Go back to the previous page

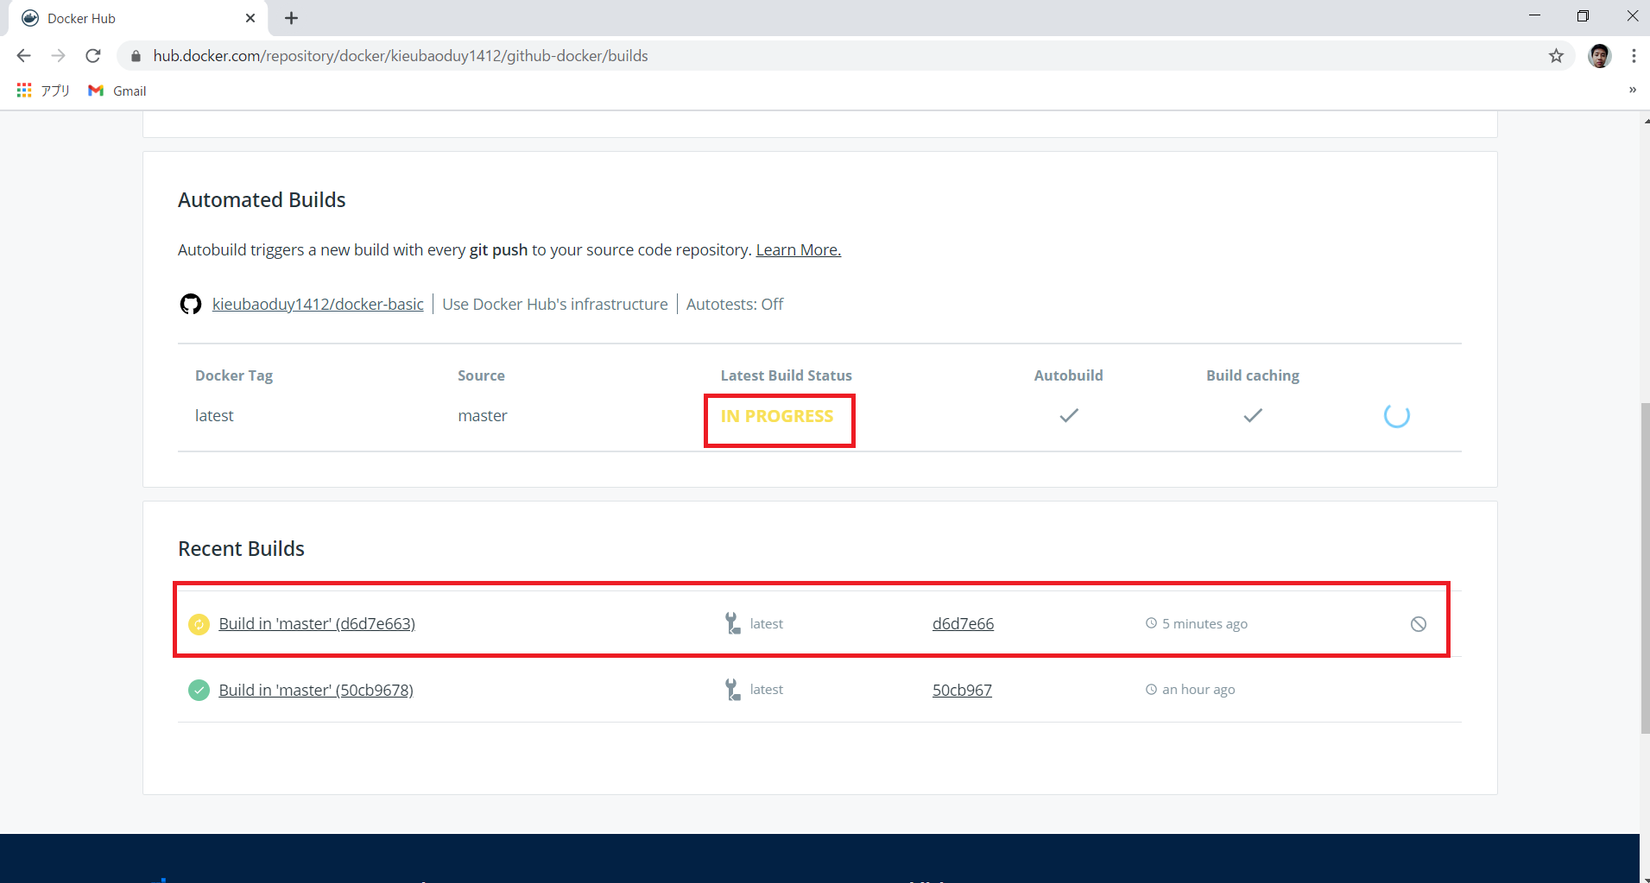[24, 56]
